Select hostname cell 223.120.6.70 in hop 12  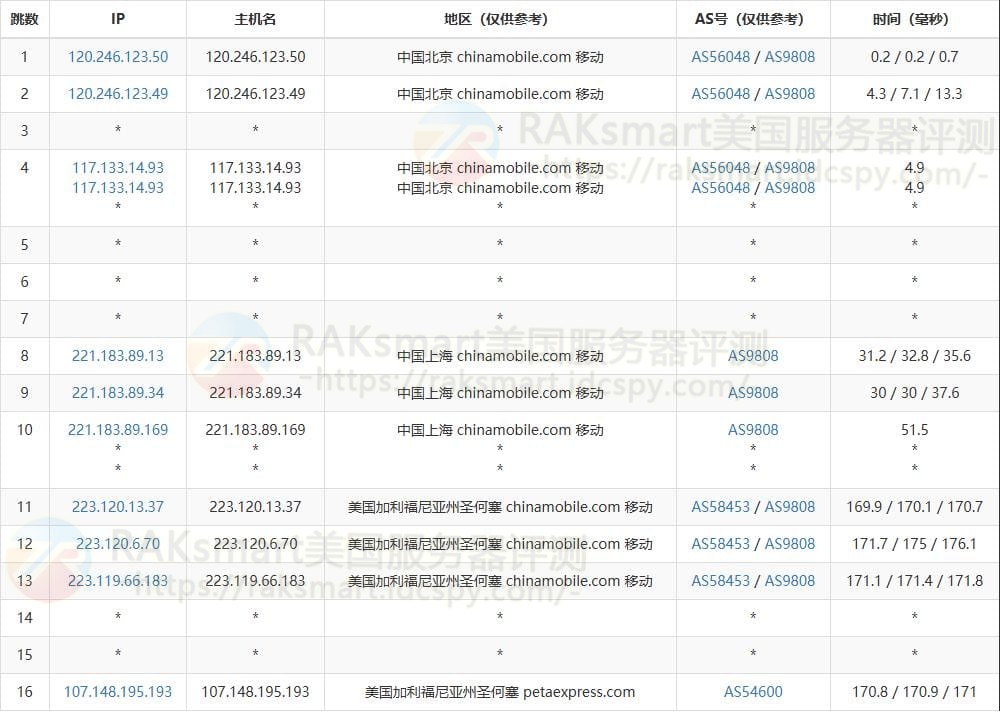(x=255, y=544)
